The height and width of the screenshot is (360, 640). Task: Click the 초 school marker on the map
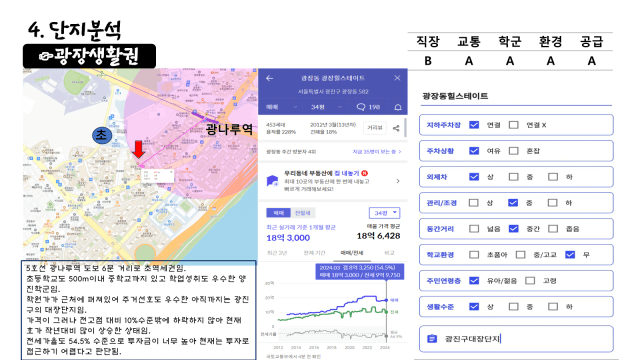(x=102, y=135)
